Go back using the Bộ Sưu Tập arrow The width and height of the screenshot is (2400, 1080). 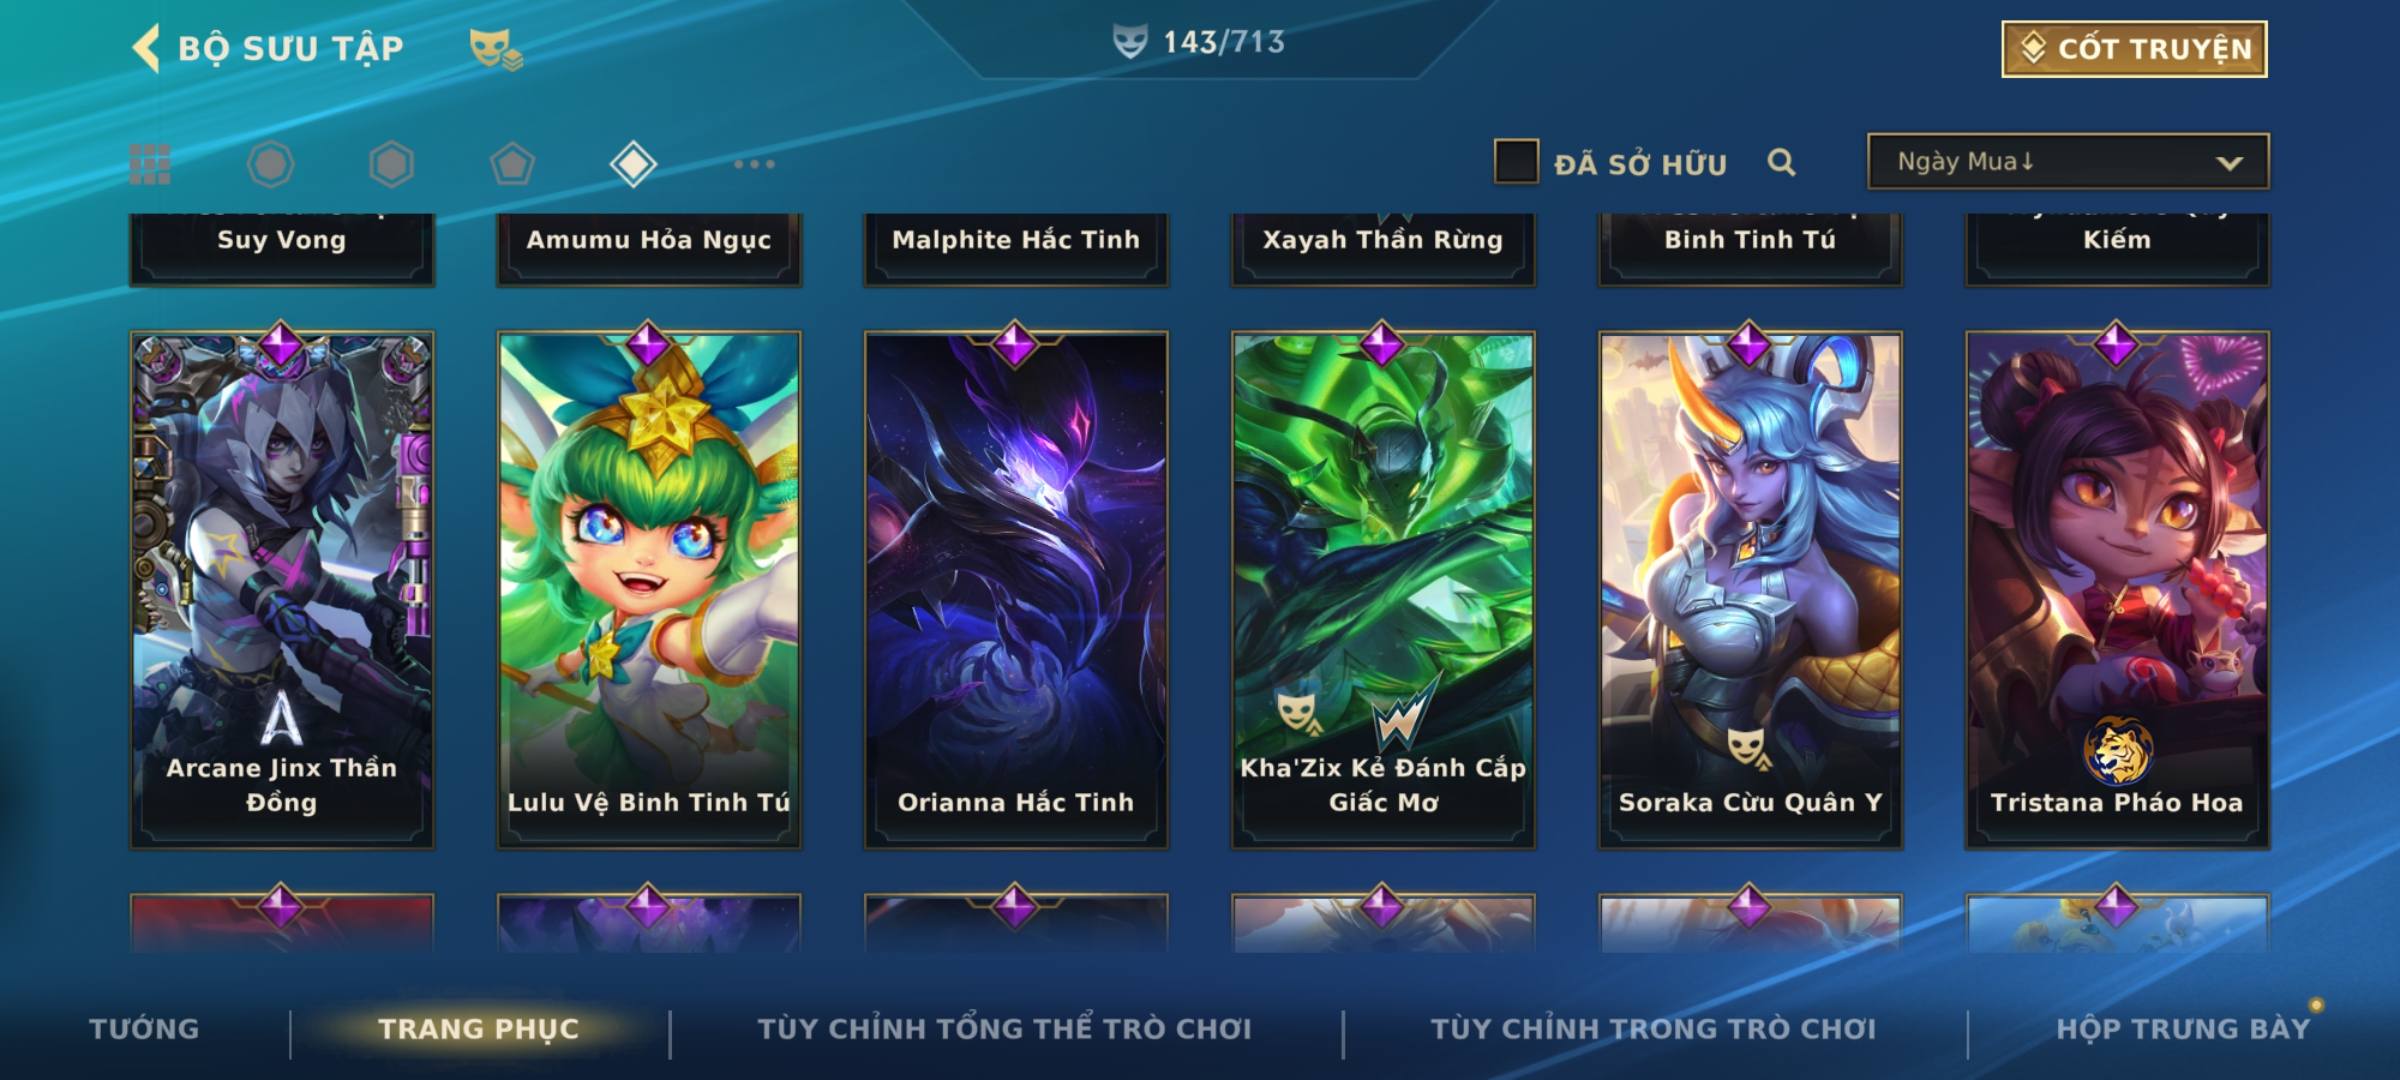pyautogui.click(x=146, y=48)
